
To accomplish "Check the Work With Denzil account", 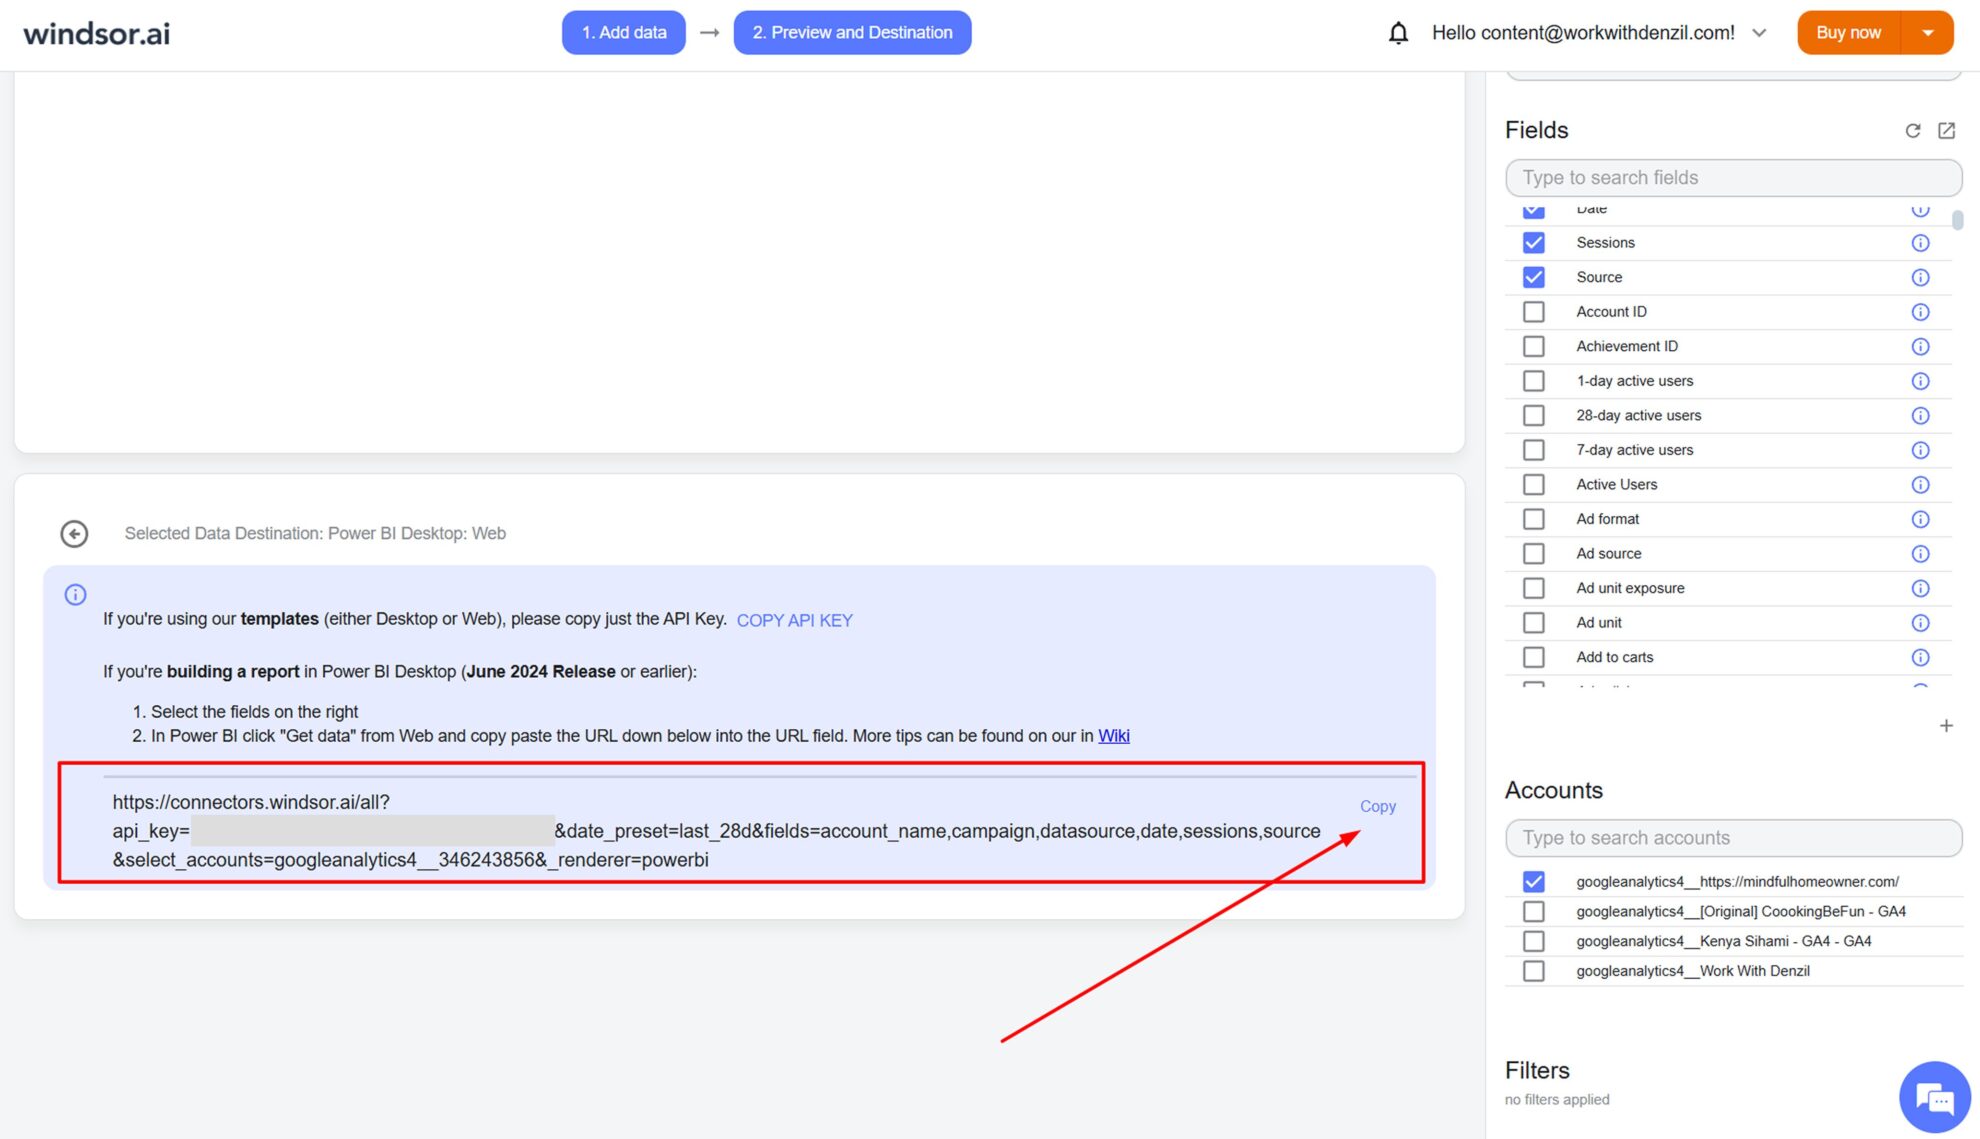I will (x=1533, y=971).
